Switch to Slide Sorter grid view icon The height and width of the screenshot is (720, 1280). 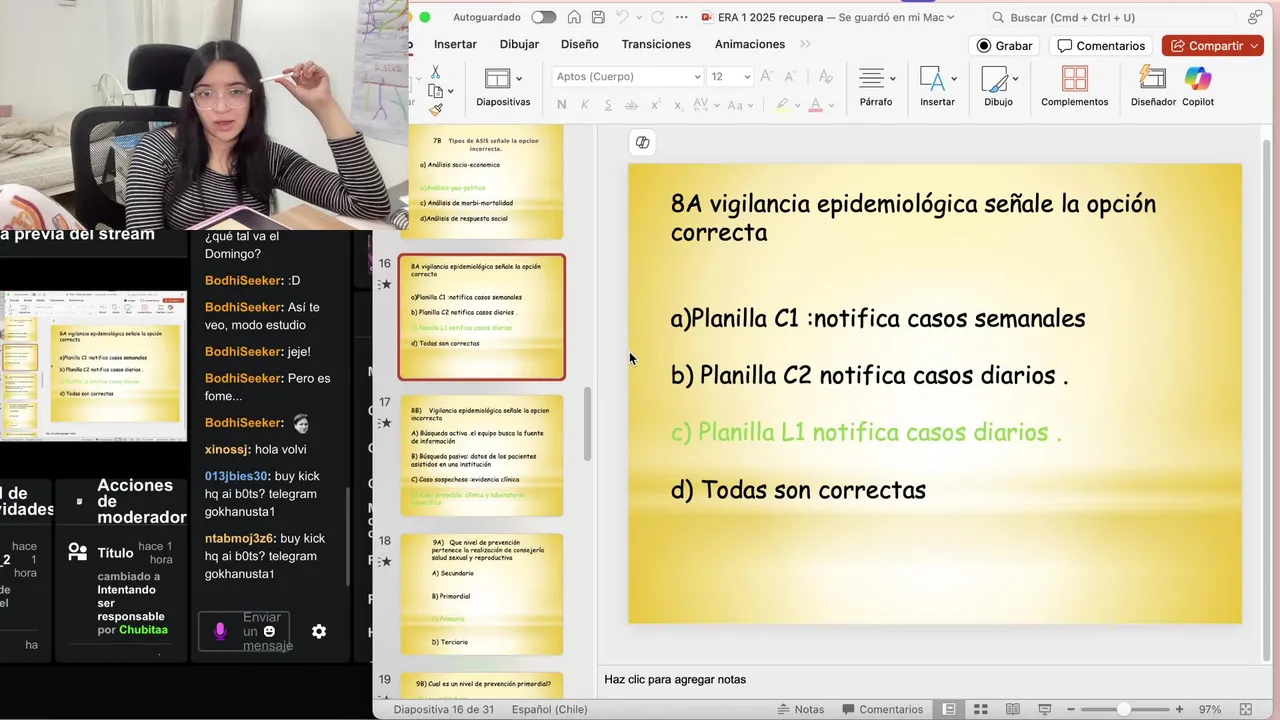[980, 709]
